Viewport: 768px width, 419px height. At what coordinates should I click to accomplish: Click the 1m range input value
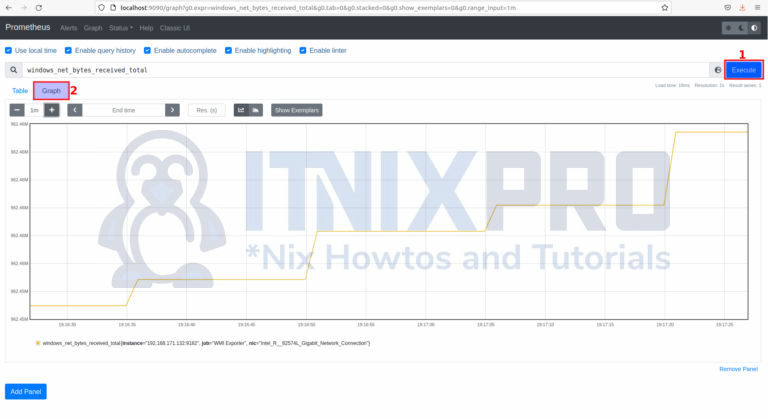tap(34, 110)
